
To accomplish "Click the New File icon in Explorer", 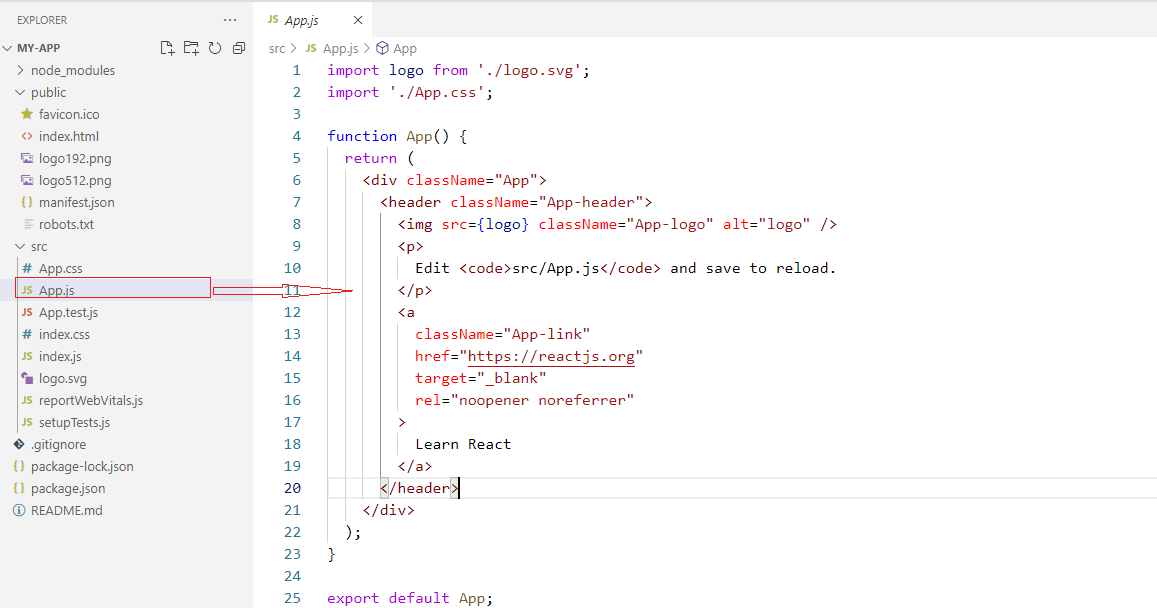I will [x=167, y=48].
